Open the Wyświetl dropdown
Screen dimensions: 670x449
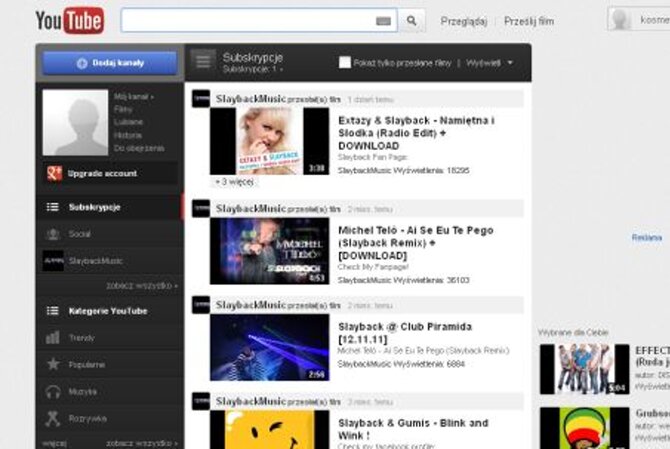[x=489, y=63]
